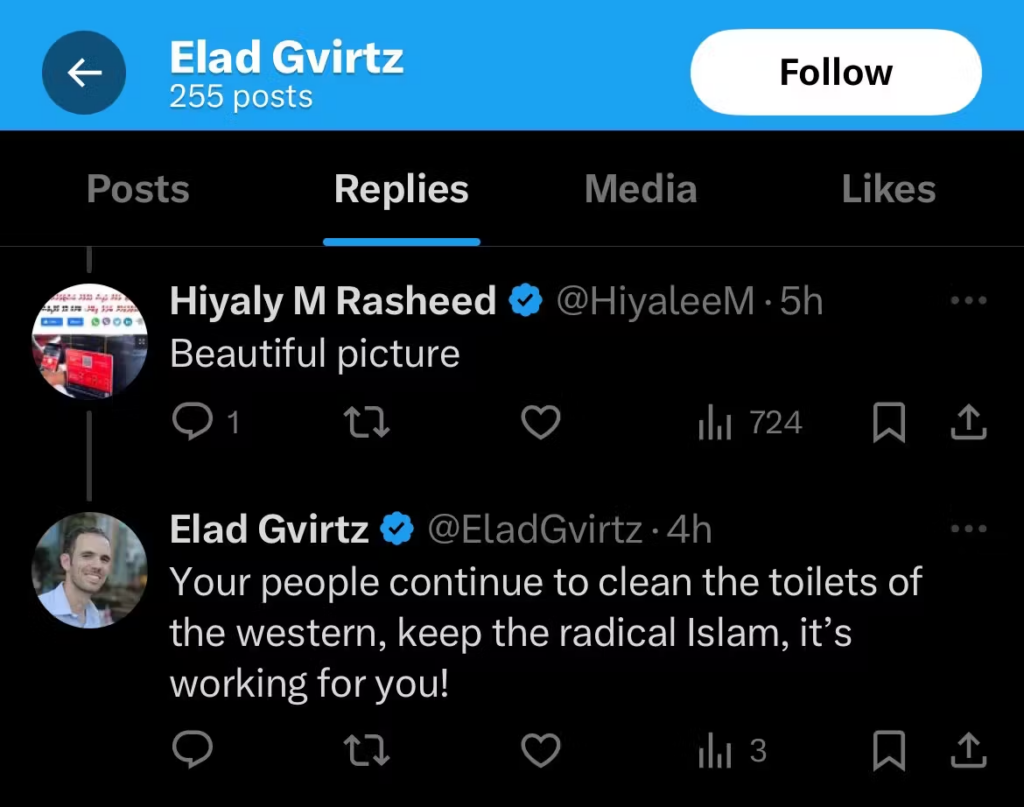The image size is (1024, 807).
Task: Open more options on Elad's tweet
Action: pos(968,528)
